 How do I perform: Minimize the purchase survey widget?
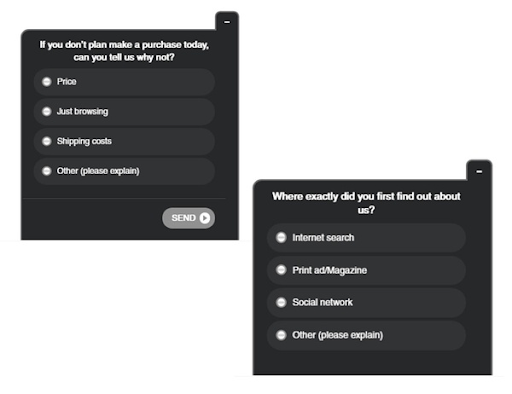pyautogui.click(x=227, y=22)
